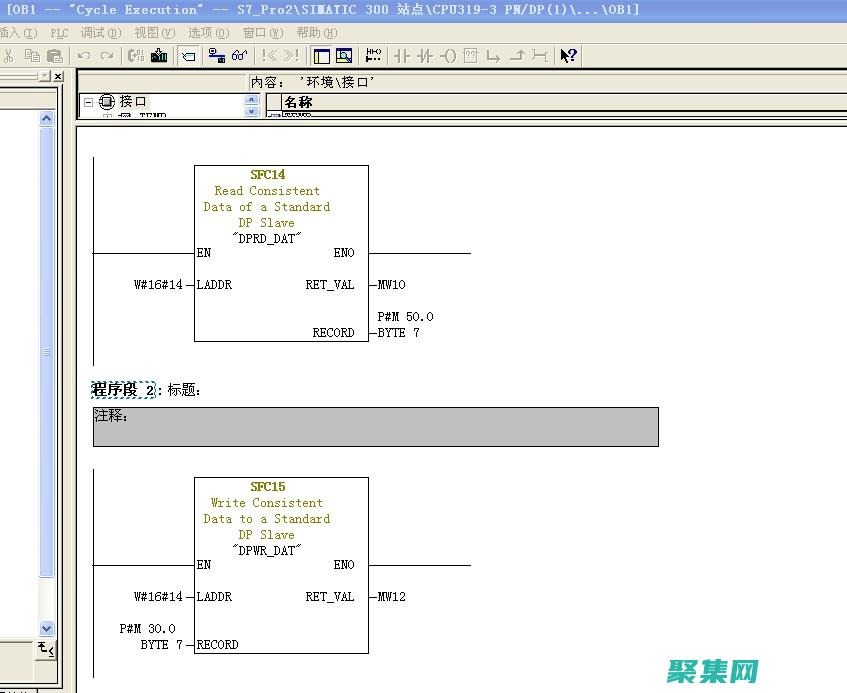This screenshot has height=693, width=847.
Task: Toggle the Overviews panel icon
Action: point(322,56)
